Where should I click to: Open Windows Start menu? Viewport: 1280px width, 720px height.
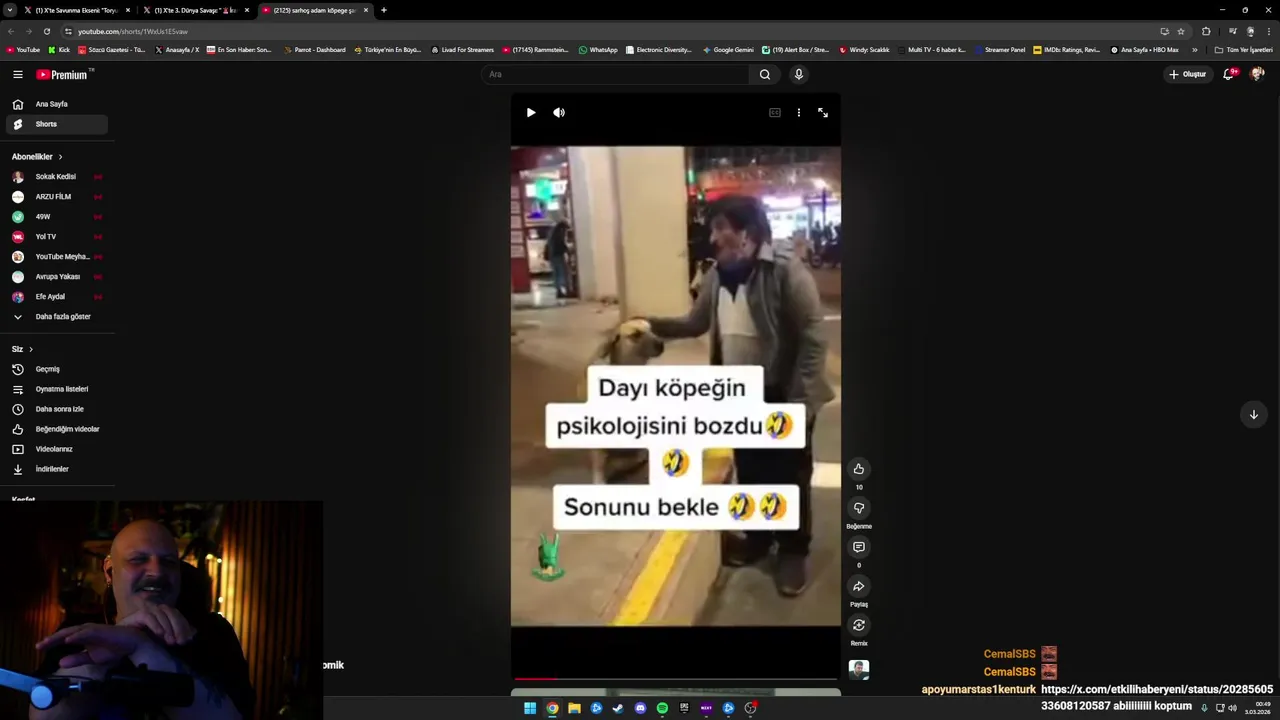click(x=530, y=708)
